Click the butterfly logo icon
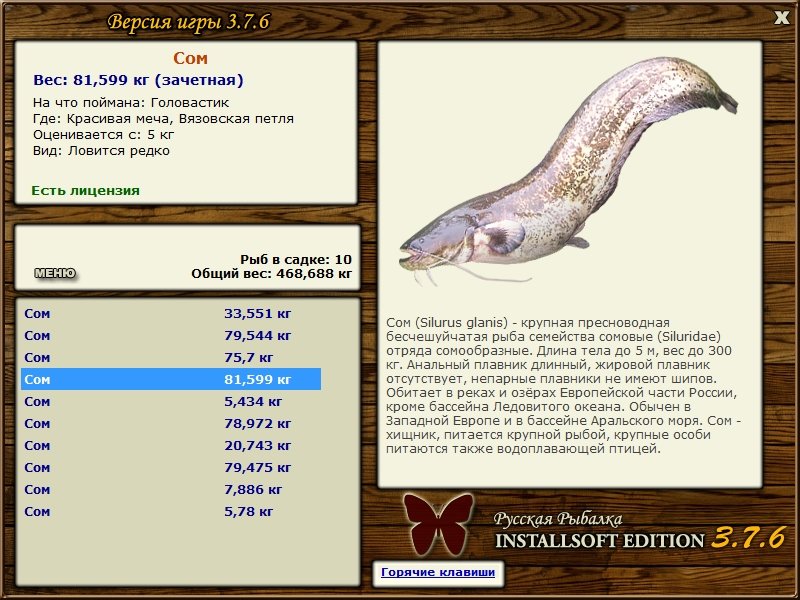This screenshot has height=600, width=800. tap(438, 524)
